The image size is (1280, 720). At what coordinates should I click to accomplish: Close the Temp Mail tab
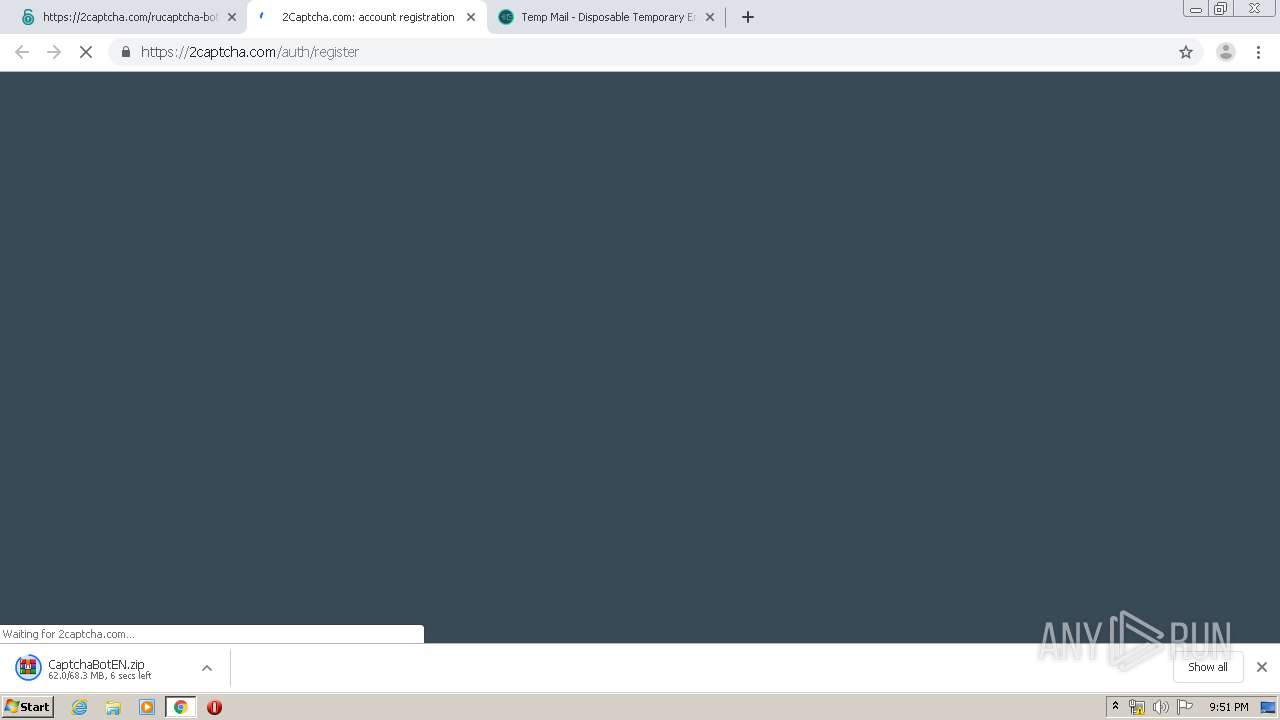tap(710, 17)
